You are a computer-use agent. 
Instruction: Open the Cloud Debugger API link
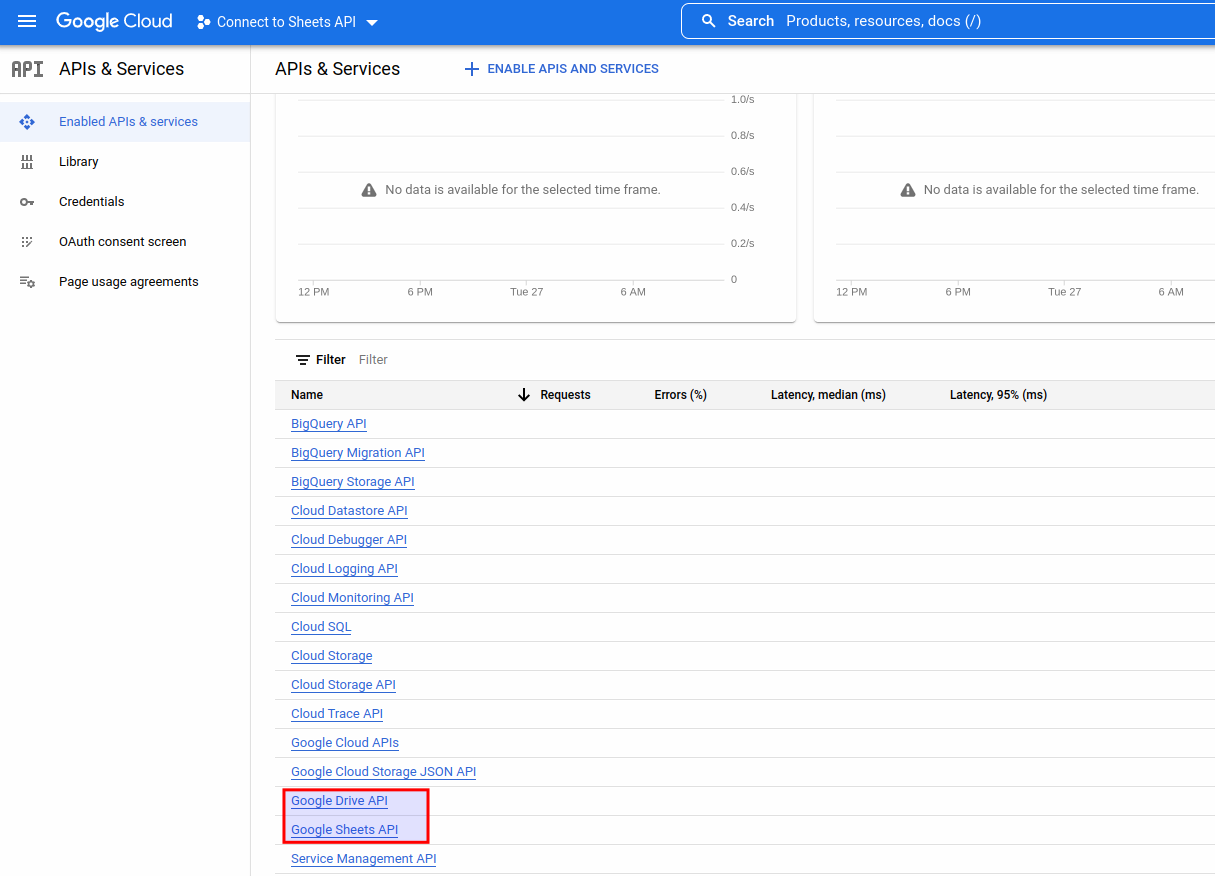(349, 540)
